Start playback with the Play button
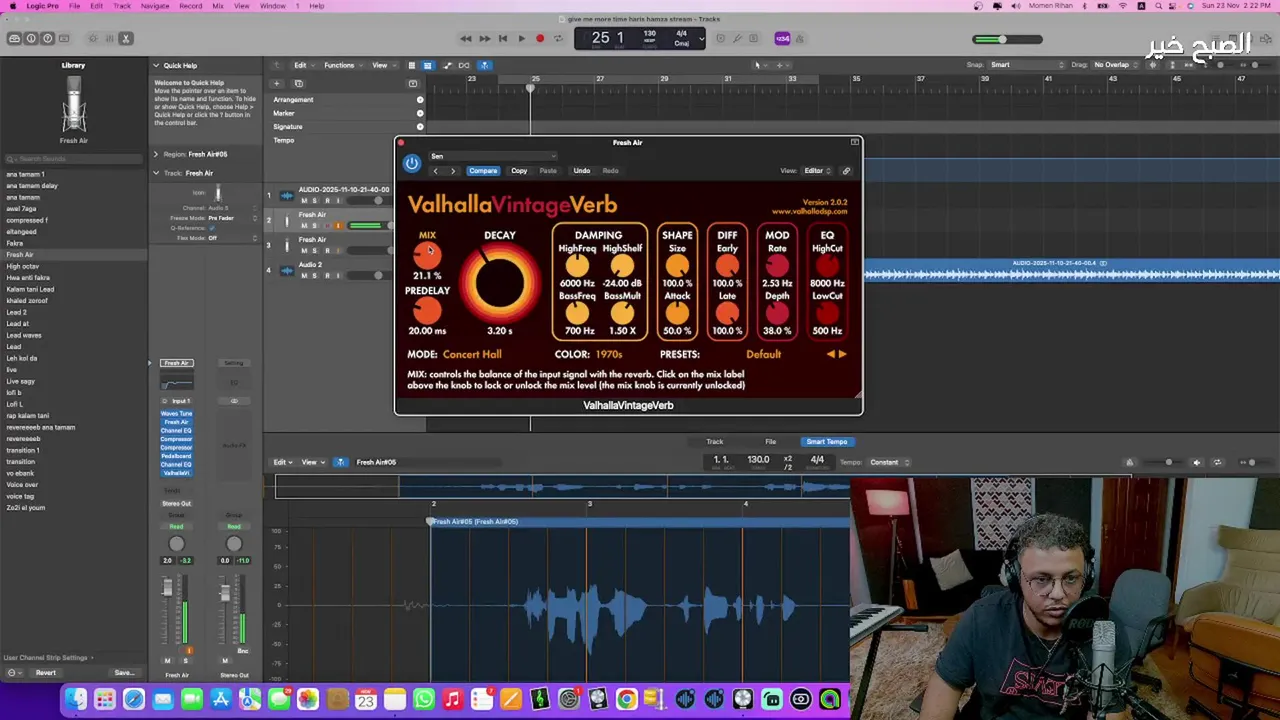 [521, 39]
